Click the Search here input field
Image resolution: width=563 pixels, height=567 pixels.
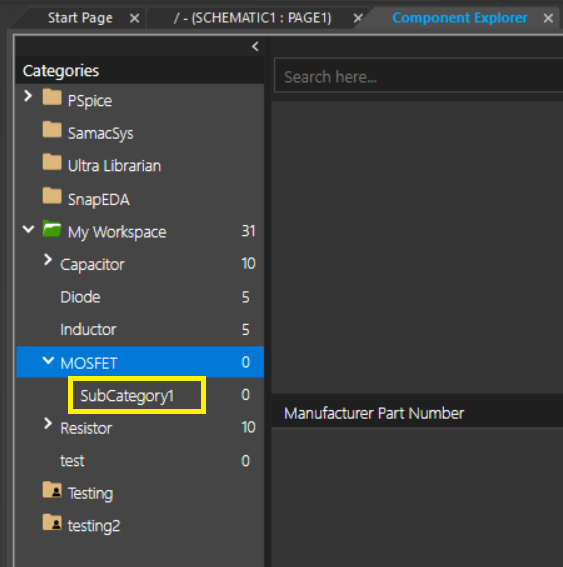tap(418, 75)
